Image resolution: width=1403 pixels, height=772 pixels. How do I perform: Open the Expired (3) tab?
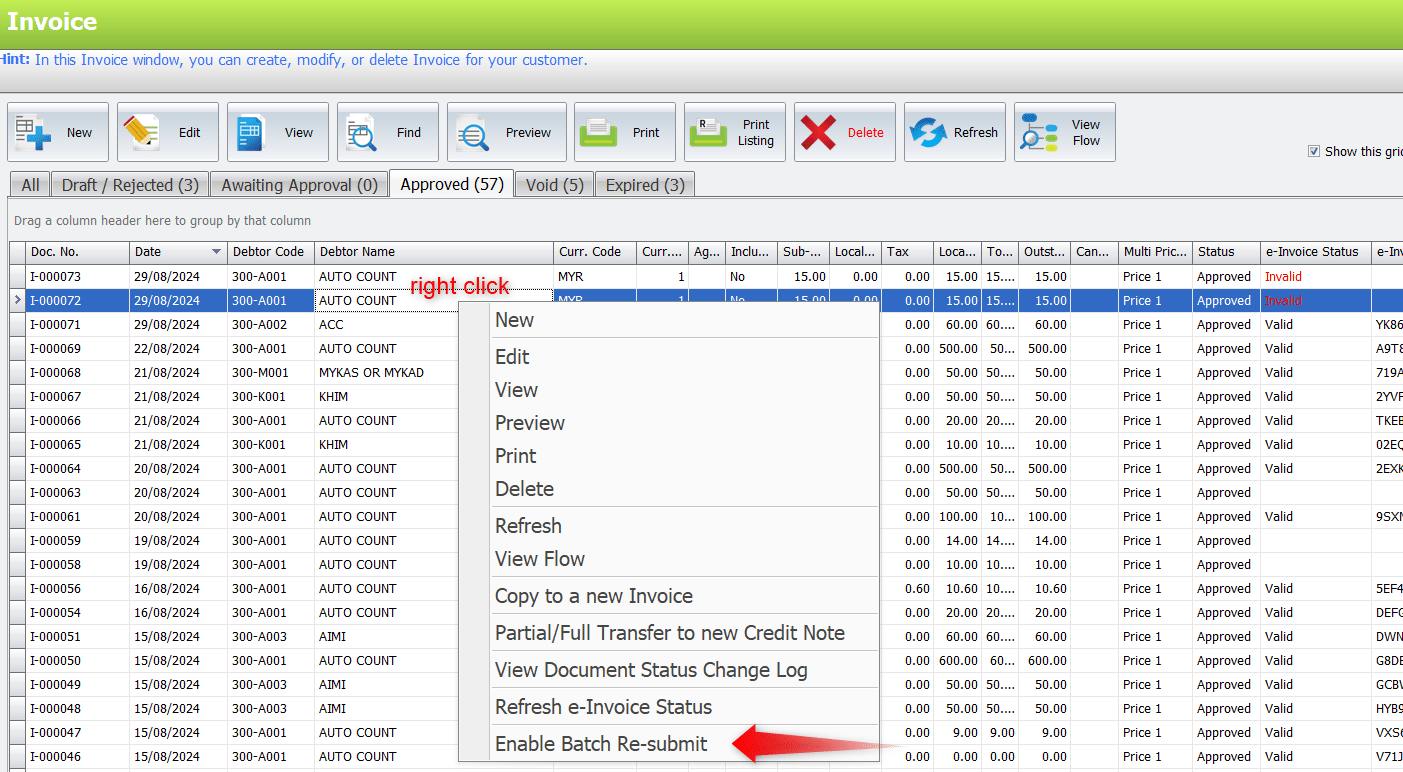pos(645,185)
